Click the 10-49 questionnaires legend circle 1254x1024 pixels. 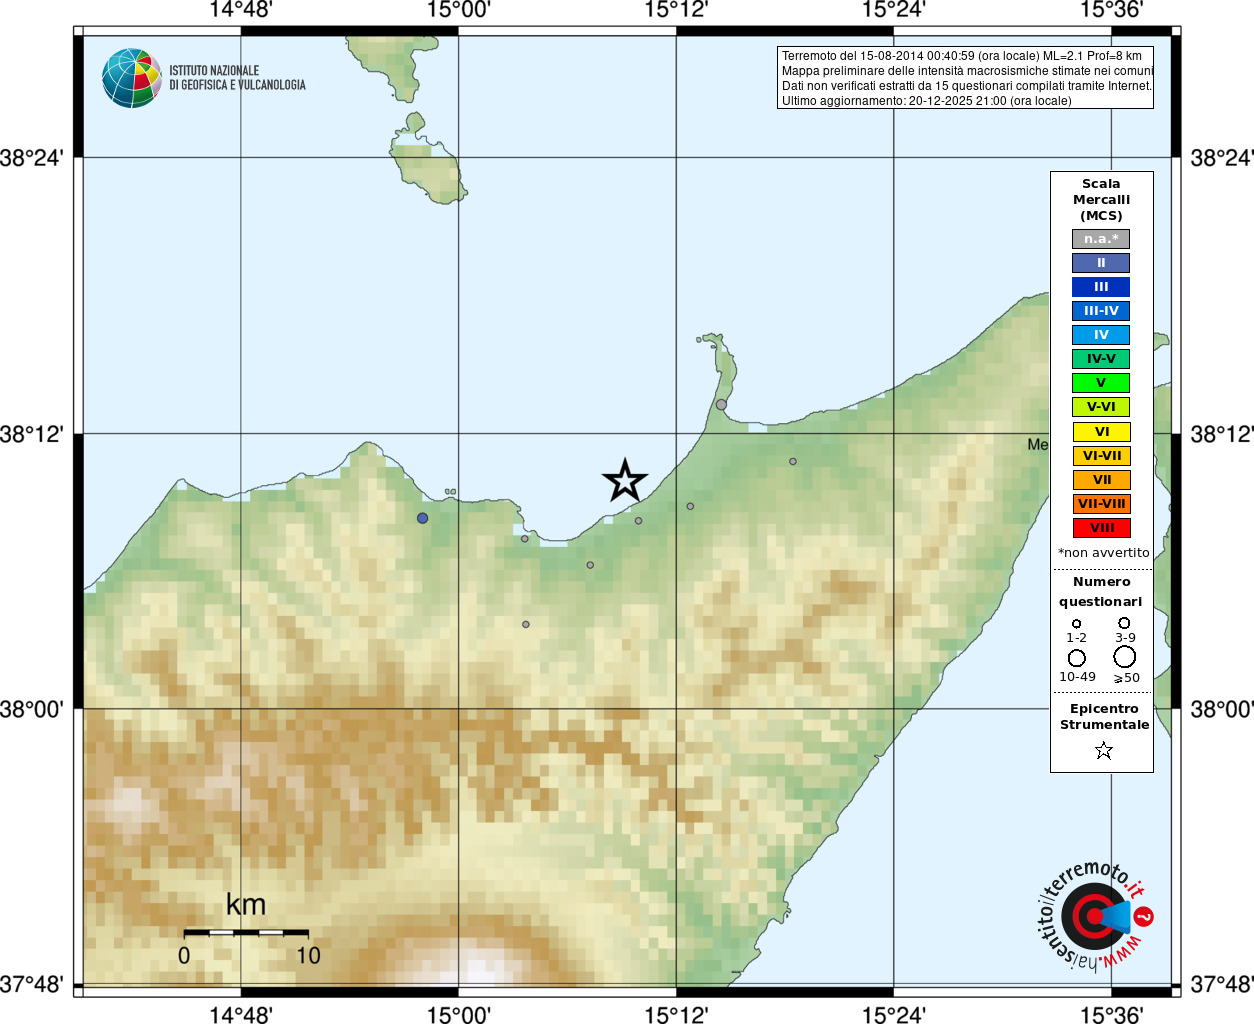click(x=1077, y=658)
